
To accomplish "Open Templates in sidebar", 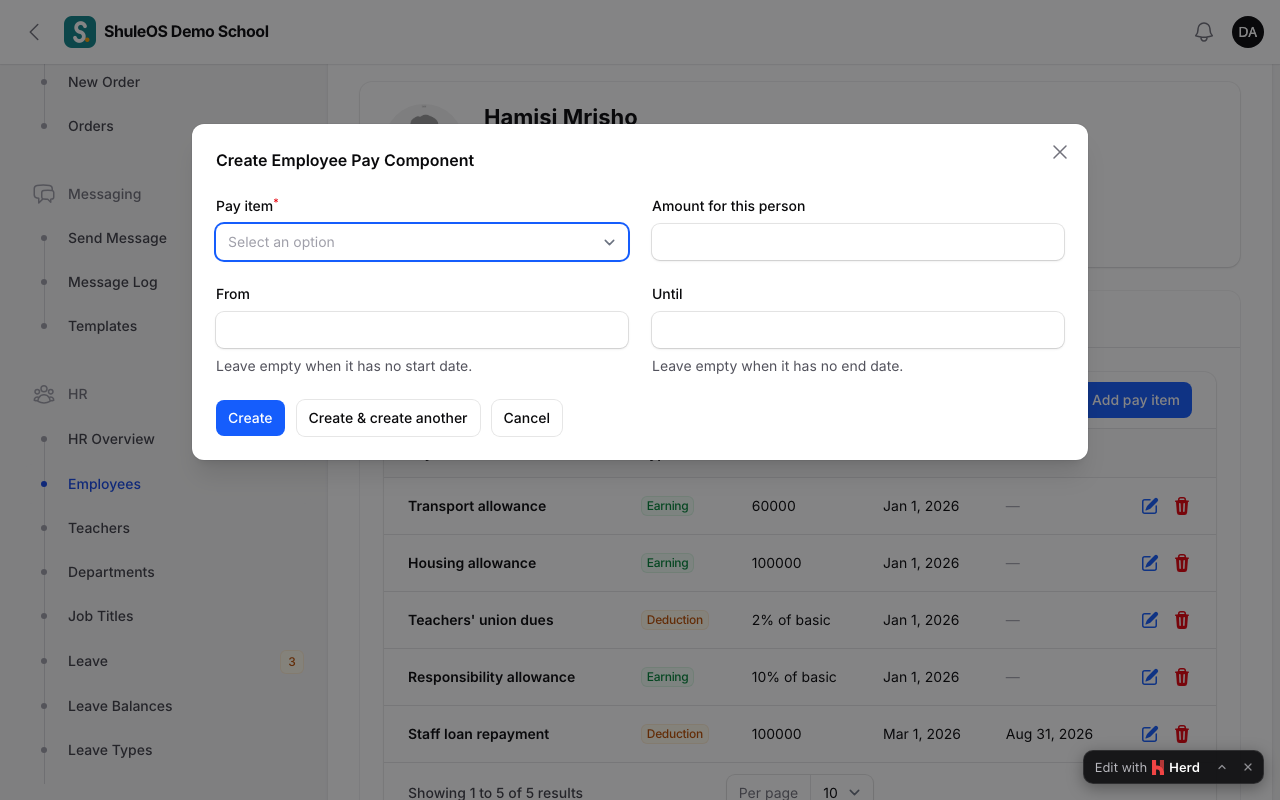I will pos(102,326).
